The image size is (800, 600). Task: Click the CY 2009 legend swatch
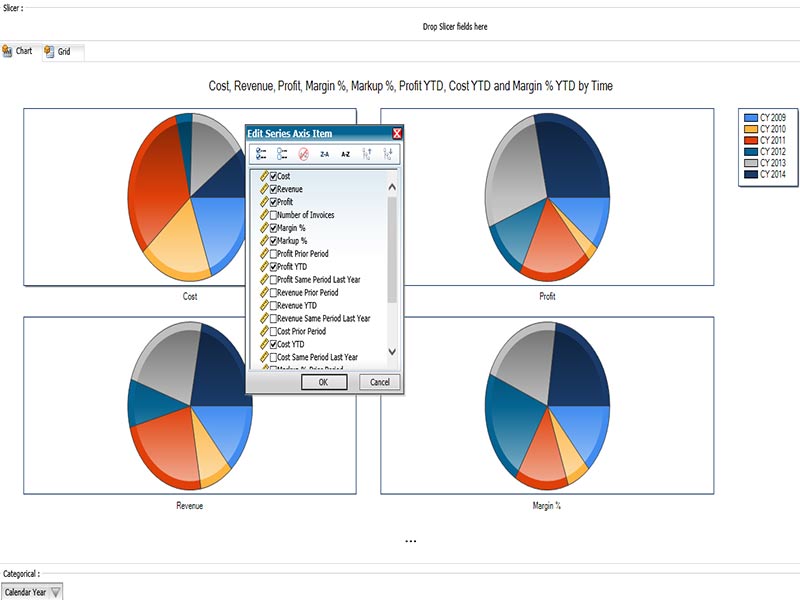click(x=751, y=118)
